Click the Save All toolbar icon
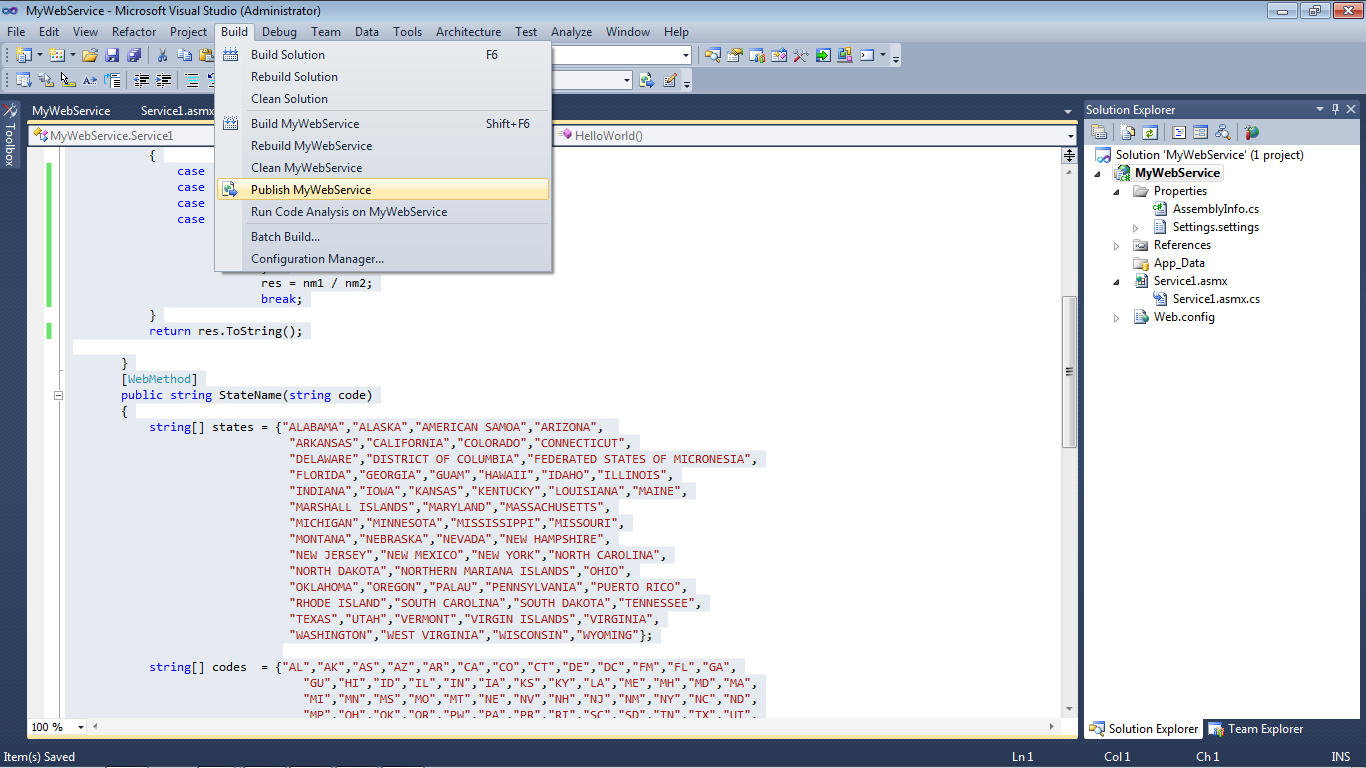The image size is (1366, 768). [134, 55]
